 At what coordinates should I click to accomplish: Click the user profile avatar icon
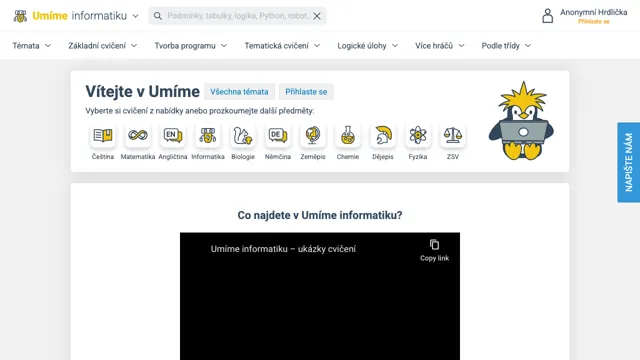click(x=547, y=16)
